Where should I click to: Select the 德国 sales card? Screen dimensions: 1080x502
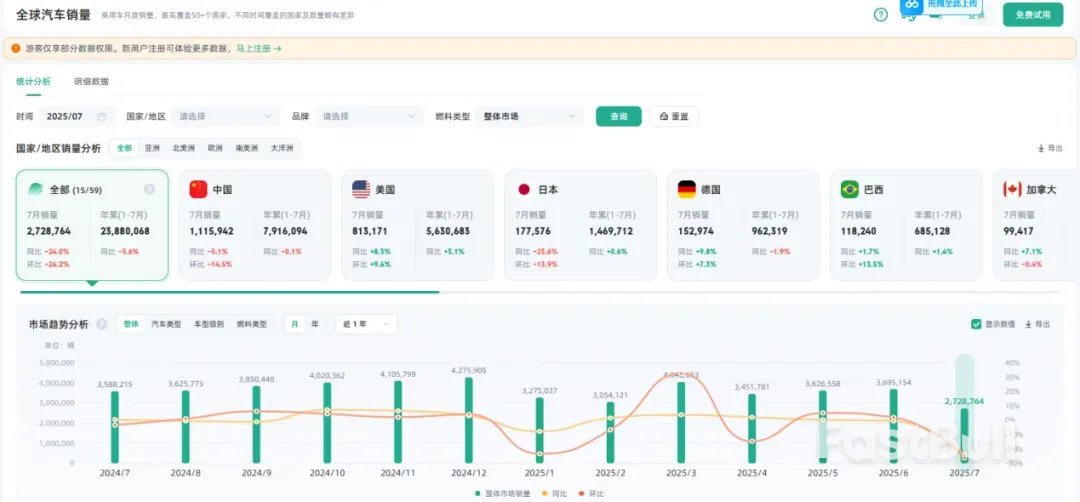point(743,225)
